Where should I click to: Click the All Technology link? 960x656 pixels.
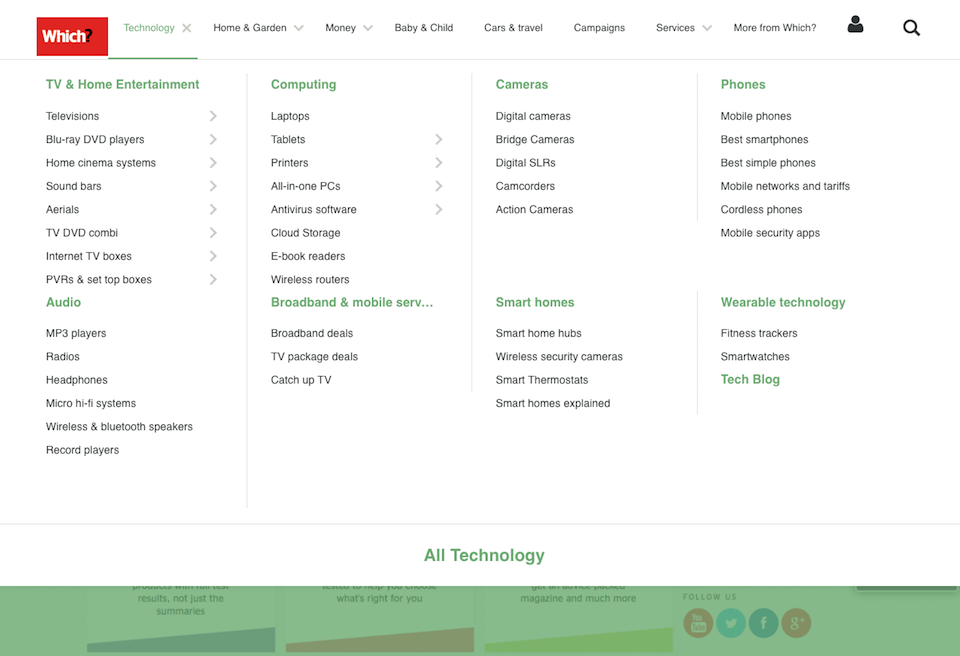coord(484,556)
